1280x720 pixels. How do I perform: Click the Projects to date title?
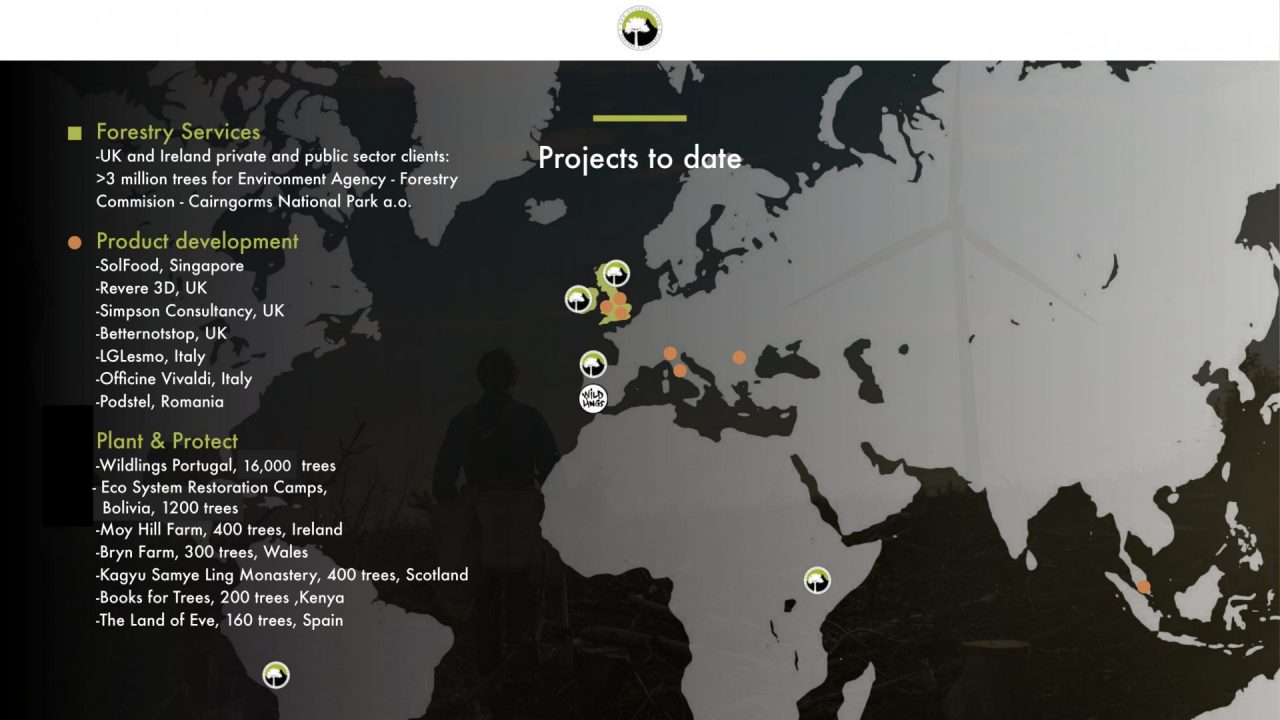click(640, 158)
